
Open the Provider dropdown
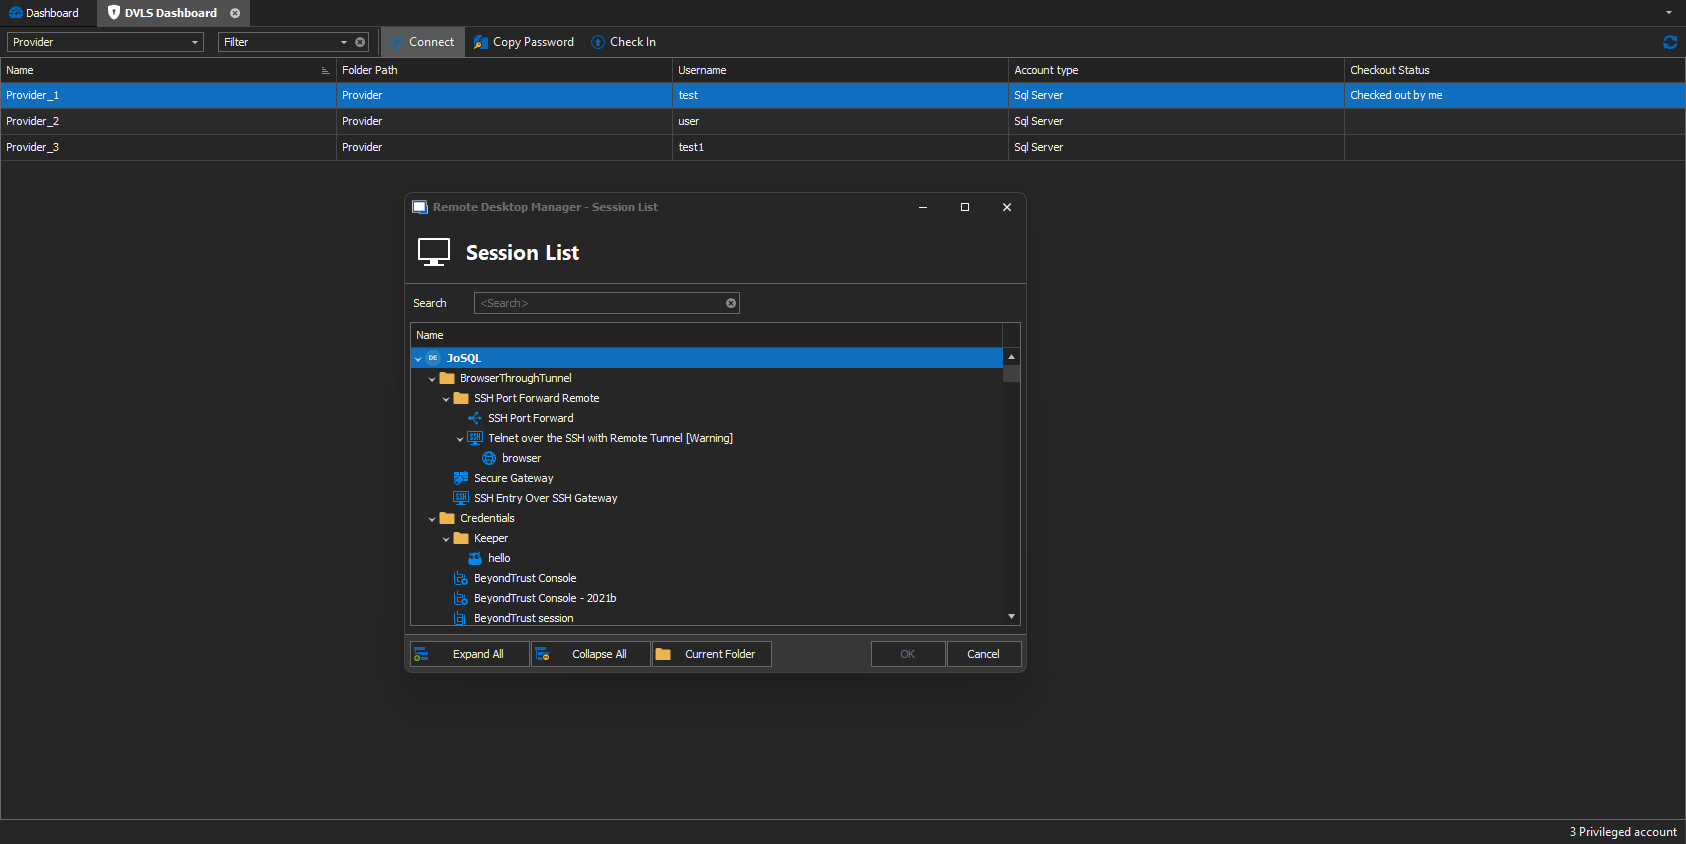(x=194, y=42)
